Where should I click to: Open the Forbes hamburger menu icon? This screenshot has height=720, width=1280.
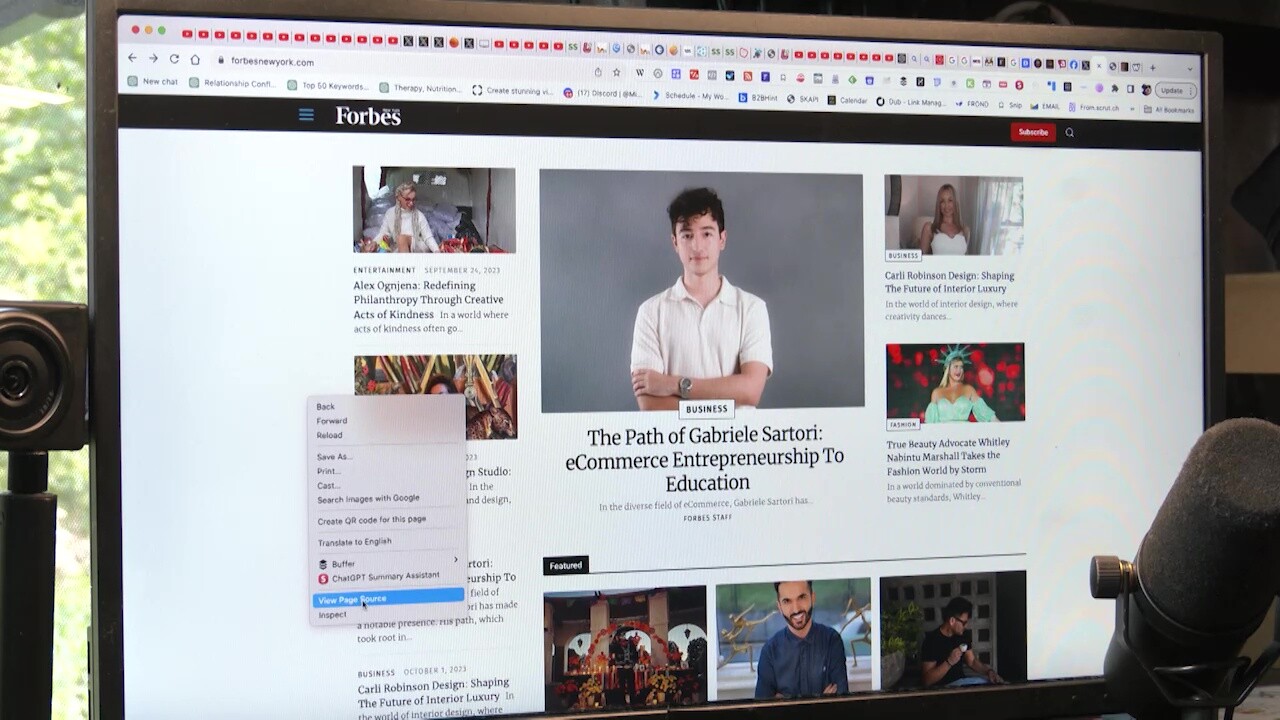[306, 115]
